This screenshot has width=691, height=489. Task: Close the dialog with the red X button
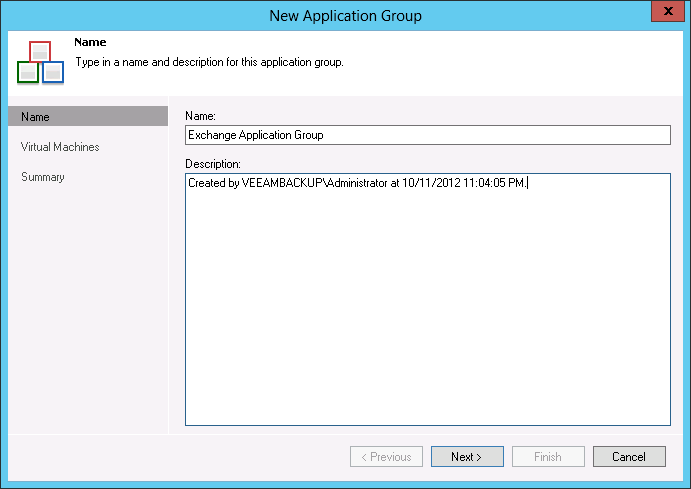click(x=663, y=12)
